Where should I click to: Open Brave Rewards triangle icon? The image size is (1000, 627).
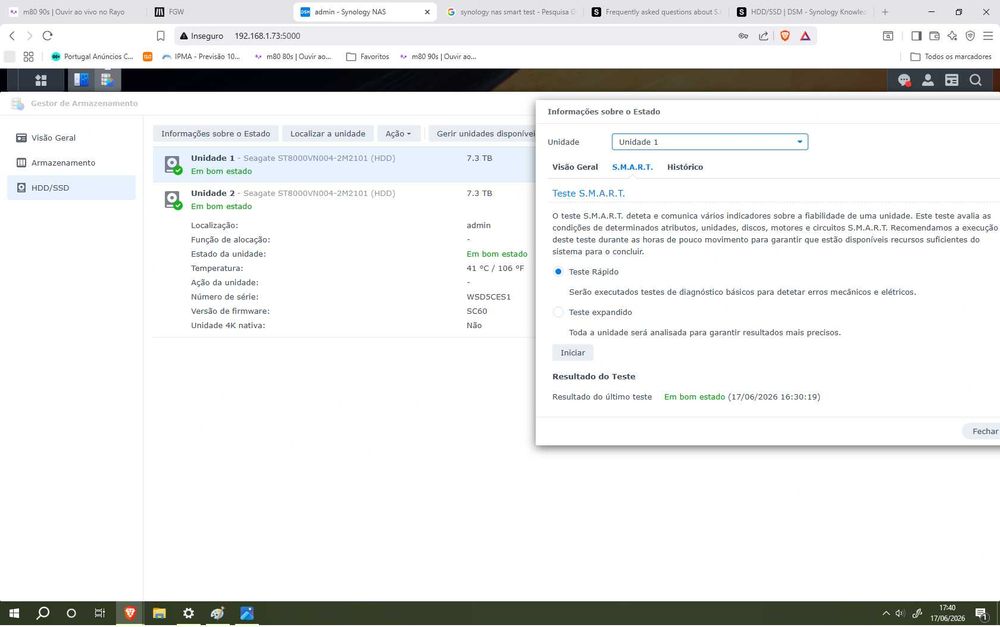click(805, 36)
